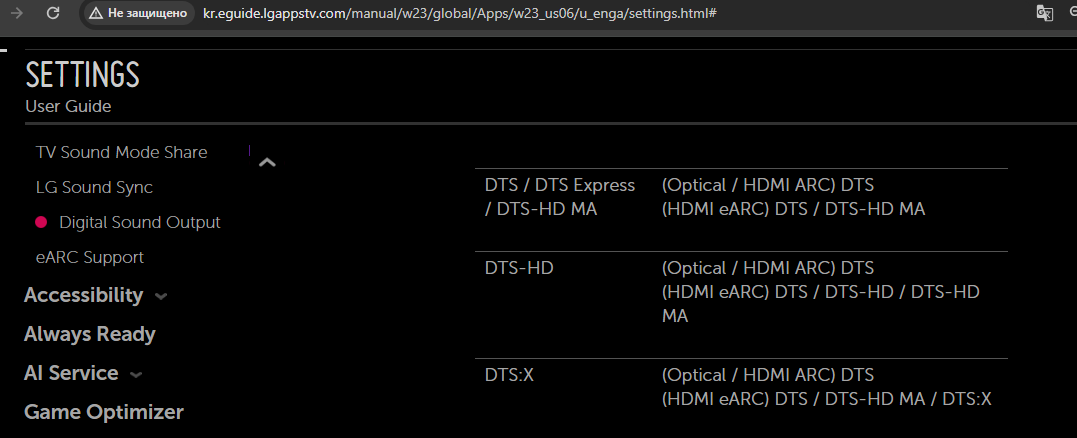Click the address bar URL field
The width and height of the screenshot is (1077, 438).
pos(458,14)
